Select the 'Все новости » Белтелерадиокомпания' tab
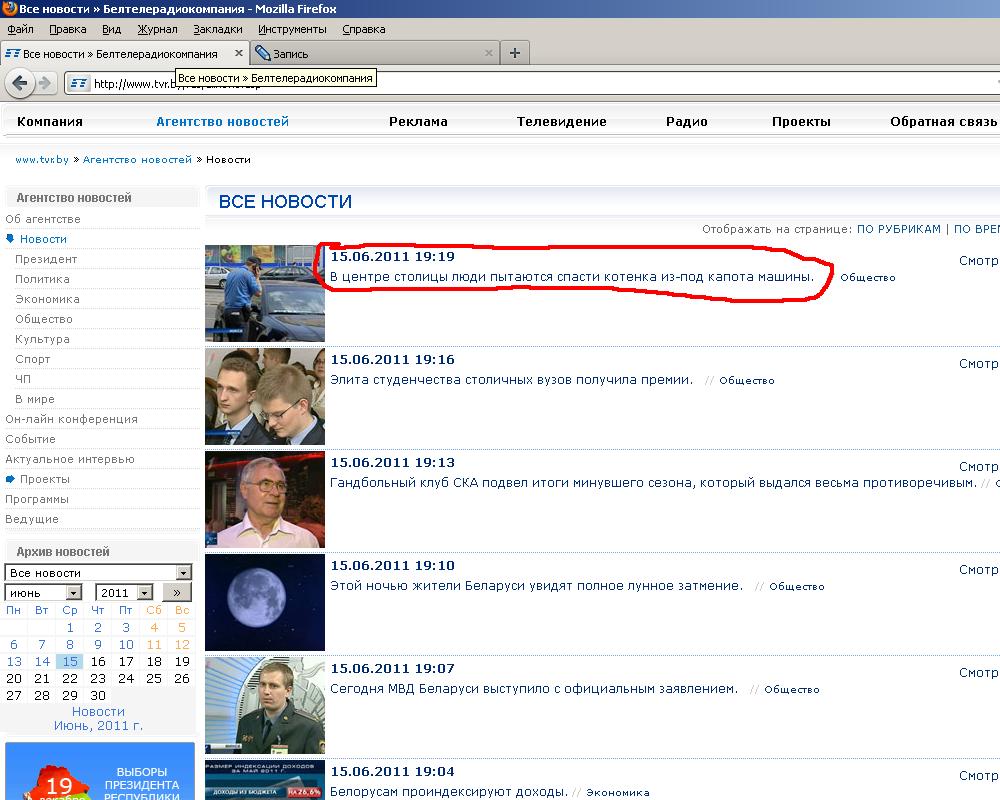1000x800 pixels. (x=124, y=54)
